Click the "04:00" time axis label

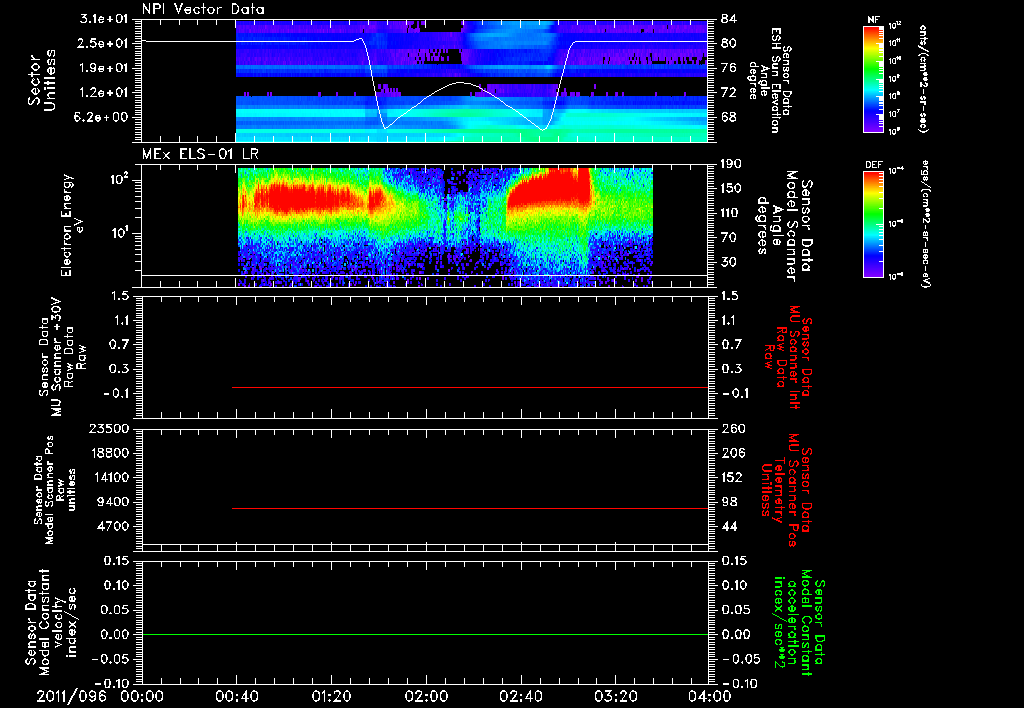pos(710,696)
